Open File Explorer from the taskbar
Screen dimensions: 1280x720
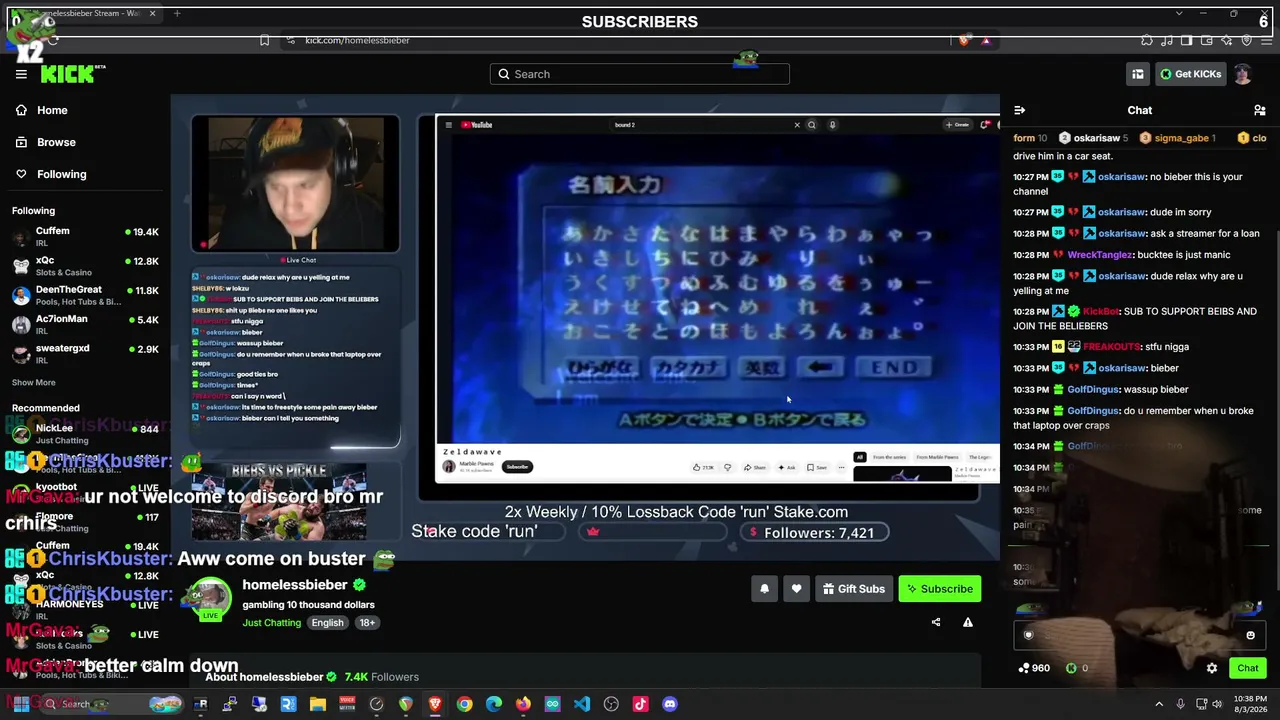click(317, 704)
